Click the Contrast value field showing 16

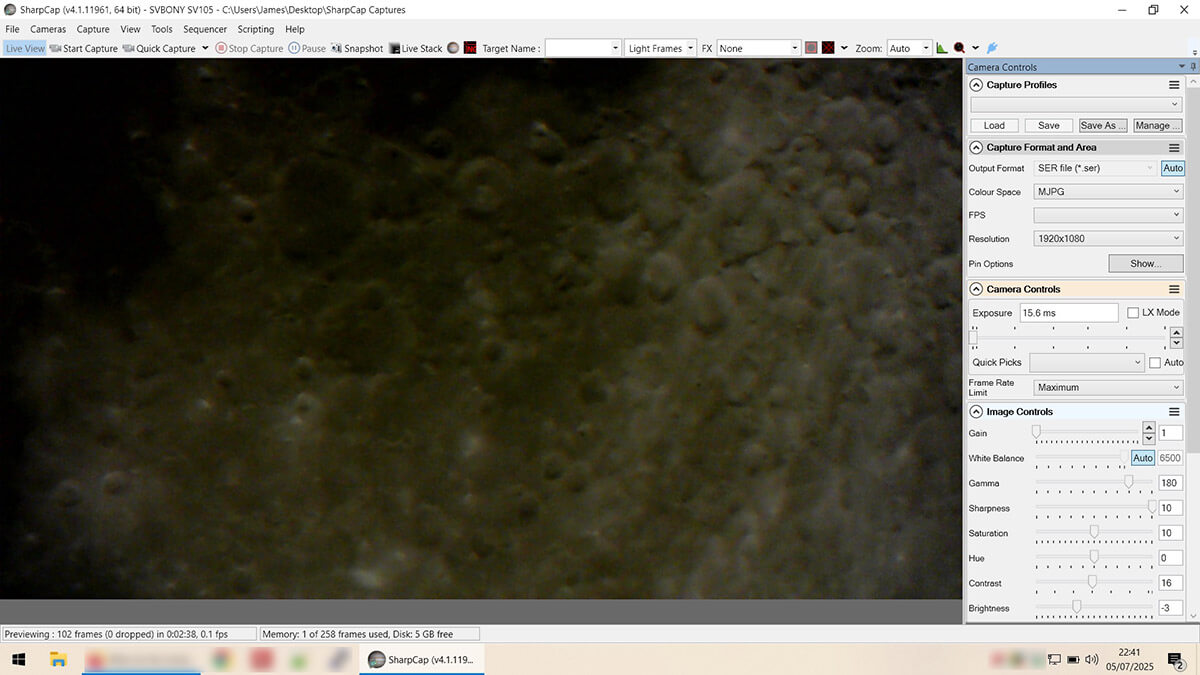[x=1170, y=583]
